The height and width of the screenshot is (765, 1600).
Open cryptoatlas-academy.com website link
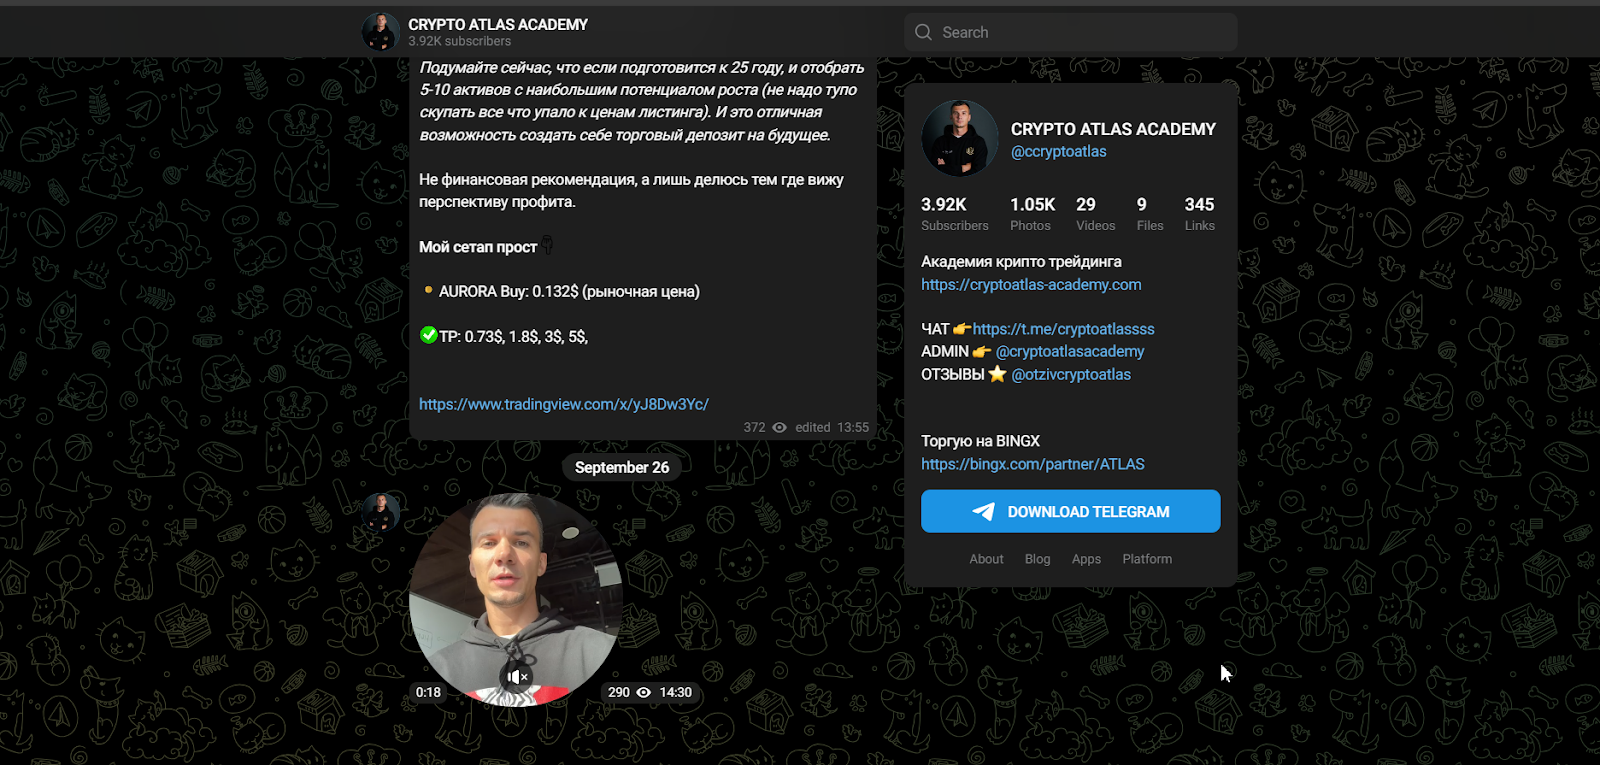click(1031, 285)
